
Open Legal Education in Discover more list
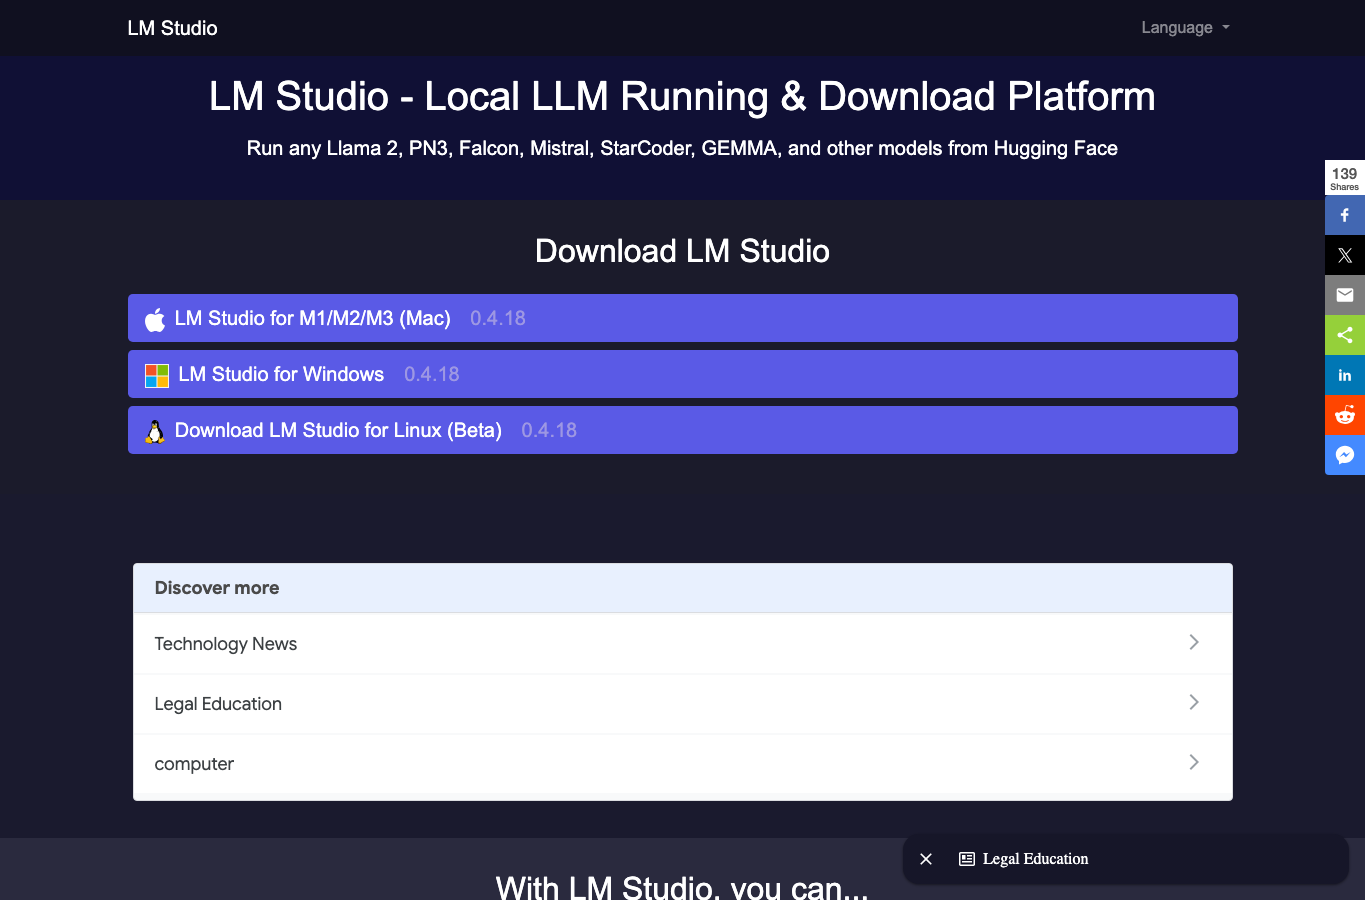click(x=683, y=704)
